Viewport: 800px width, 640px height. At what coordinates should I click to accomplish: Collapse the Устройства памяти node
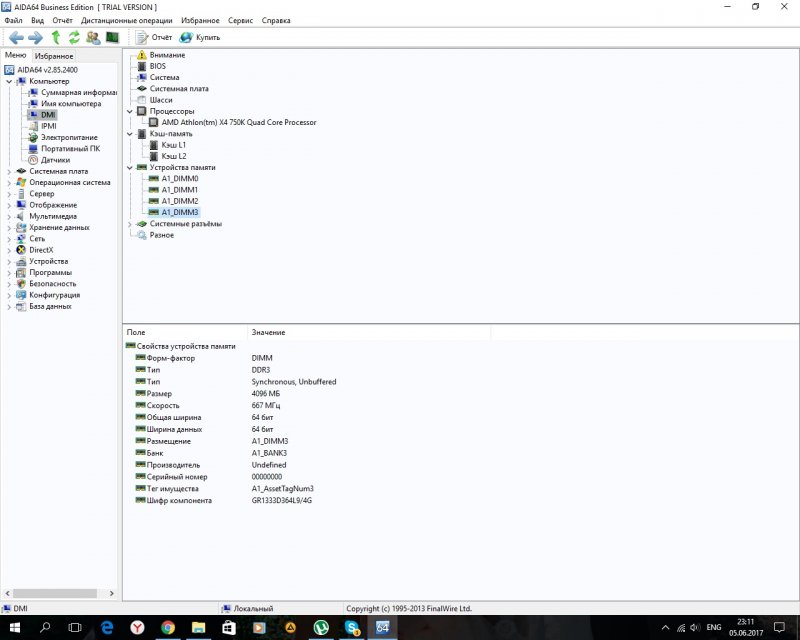[129, 167]
